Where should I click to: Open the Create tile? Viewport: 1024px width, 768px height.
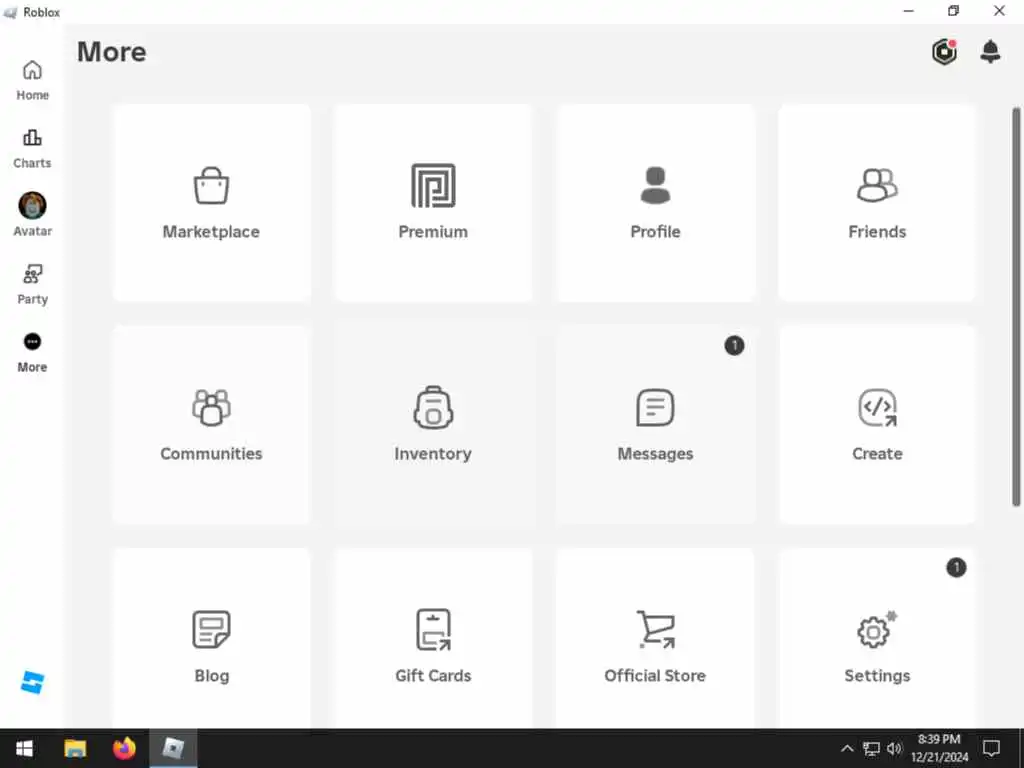pos(877,424)
